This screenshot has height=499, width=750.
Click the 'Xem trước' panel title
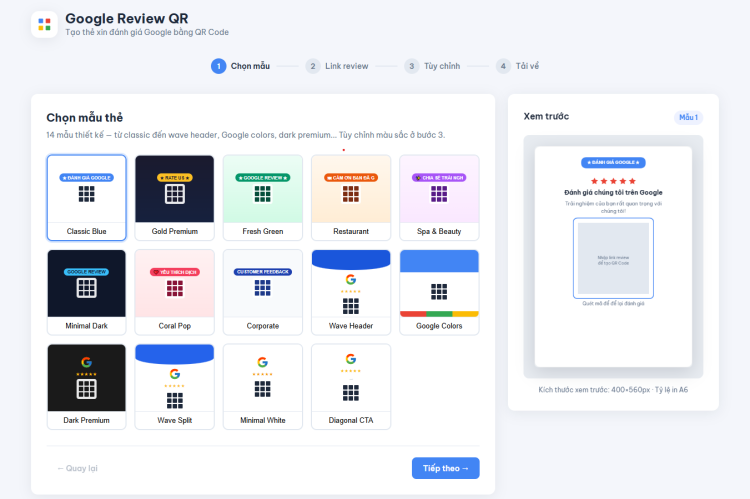point(546,116)
